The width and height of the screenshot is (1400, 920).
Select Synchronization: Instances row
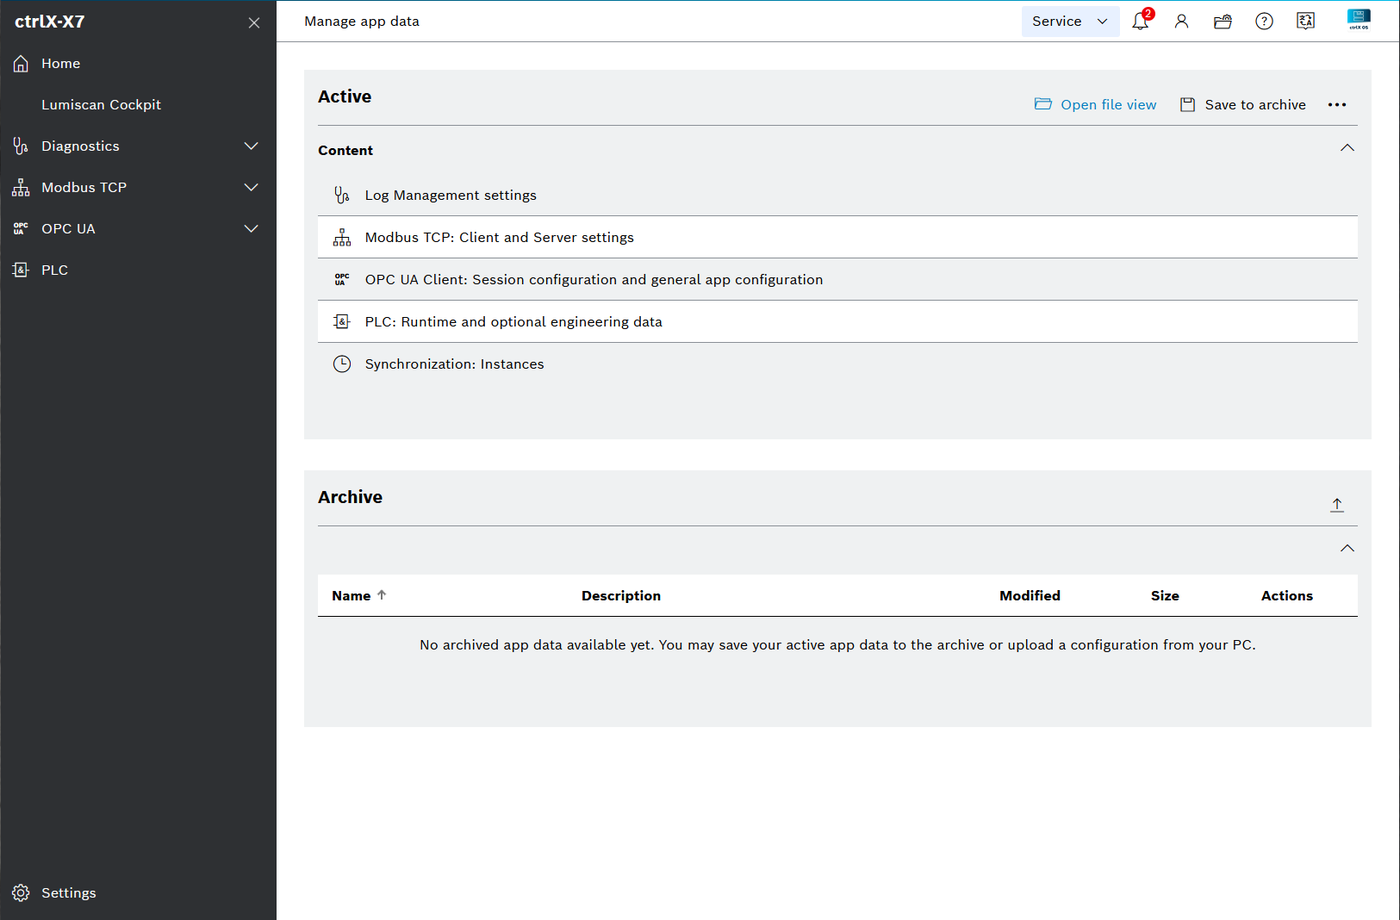pyautogui.click(x=838, y=364)
